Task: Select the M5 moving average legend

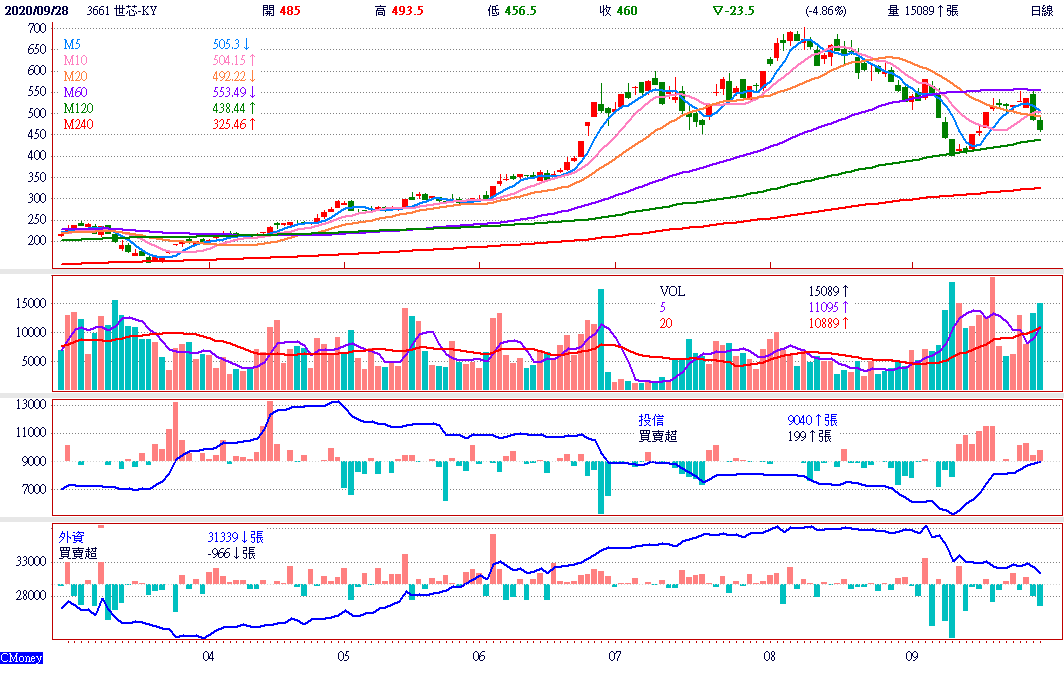Action: pyautogui.click(x=73, y=45)
